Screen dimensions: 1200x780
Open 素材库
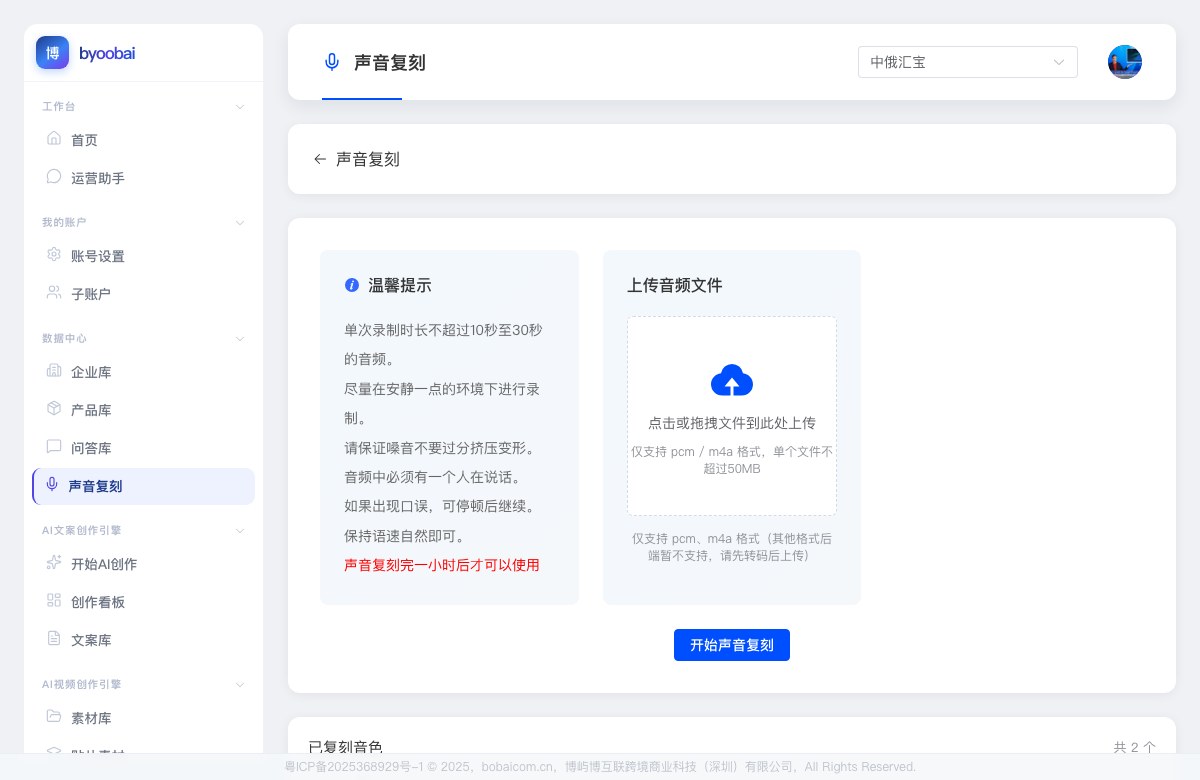143,718
